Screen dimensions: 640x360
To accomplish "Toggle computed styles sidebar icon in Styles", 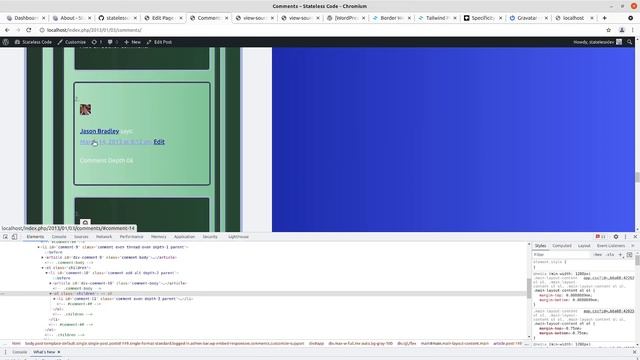I will [629, 255].
